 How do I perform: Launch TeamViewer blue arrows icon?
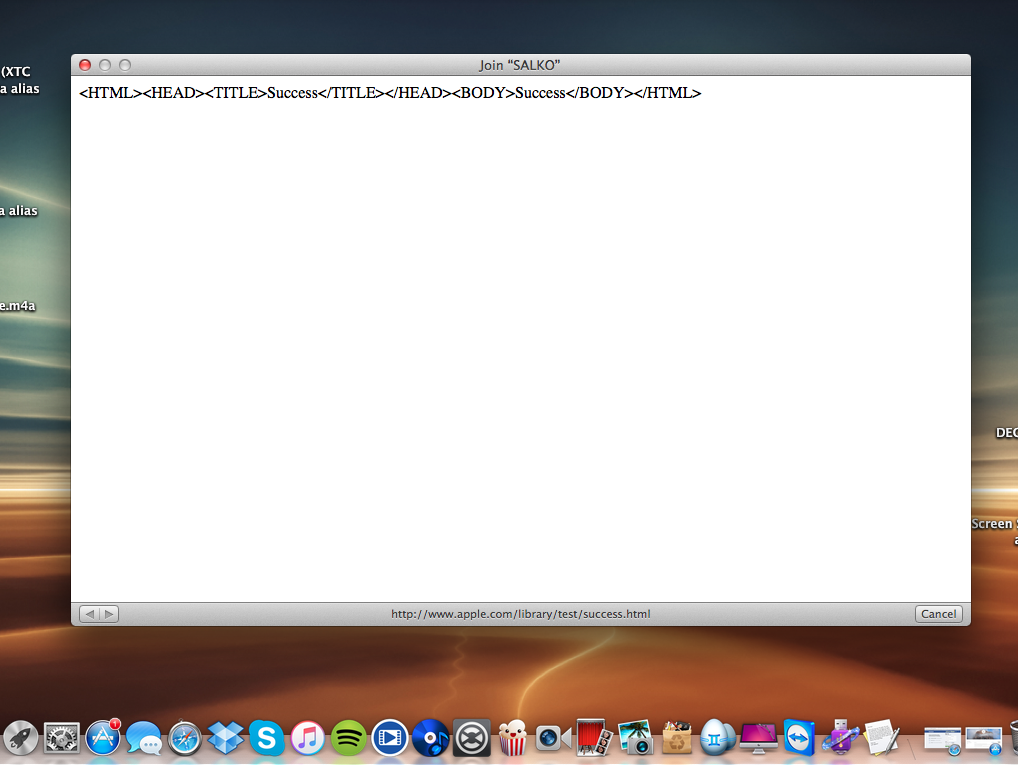(x=799, y=738)
